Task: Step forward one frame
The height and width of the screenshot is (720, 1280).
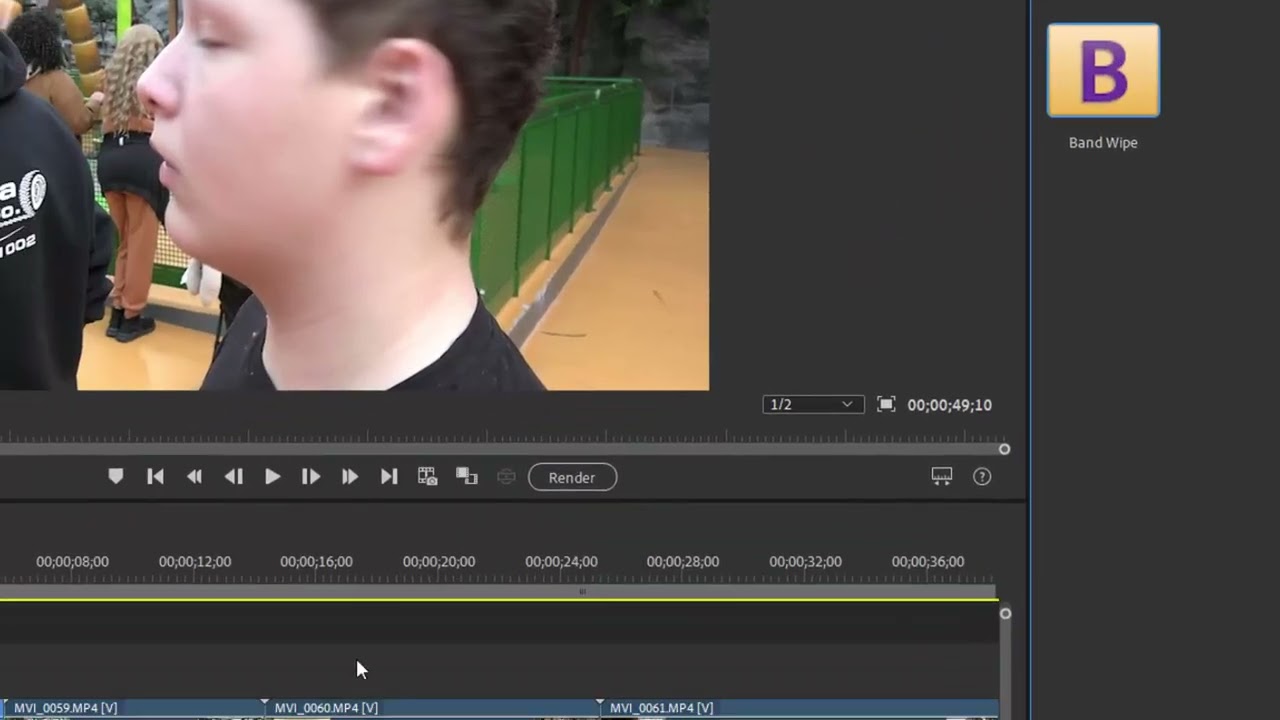Action: click(x=311, y=477)
